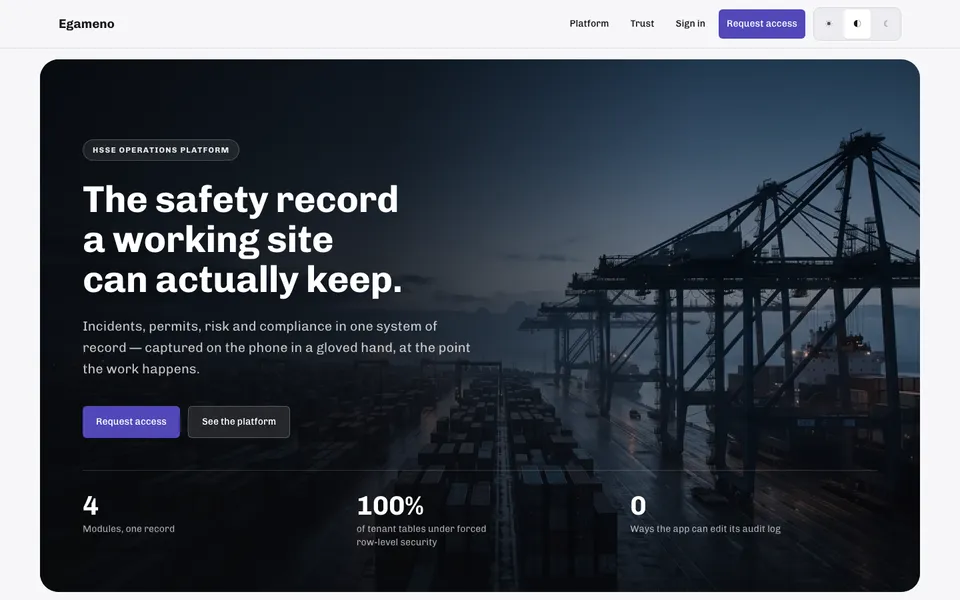The height and width of the screenshot is (600, 960).
Task: Select the system auto theme half-circle icon
Action: point(857,24)
